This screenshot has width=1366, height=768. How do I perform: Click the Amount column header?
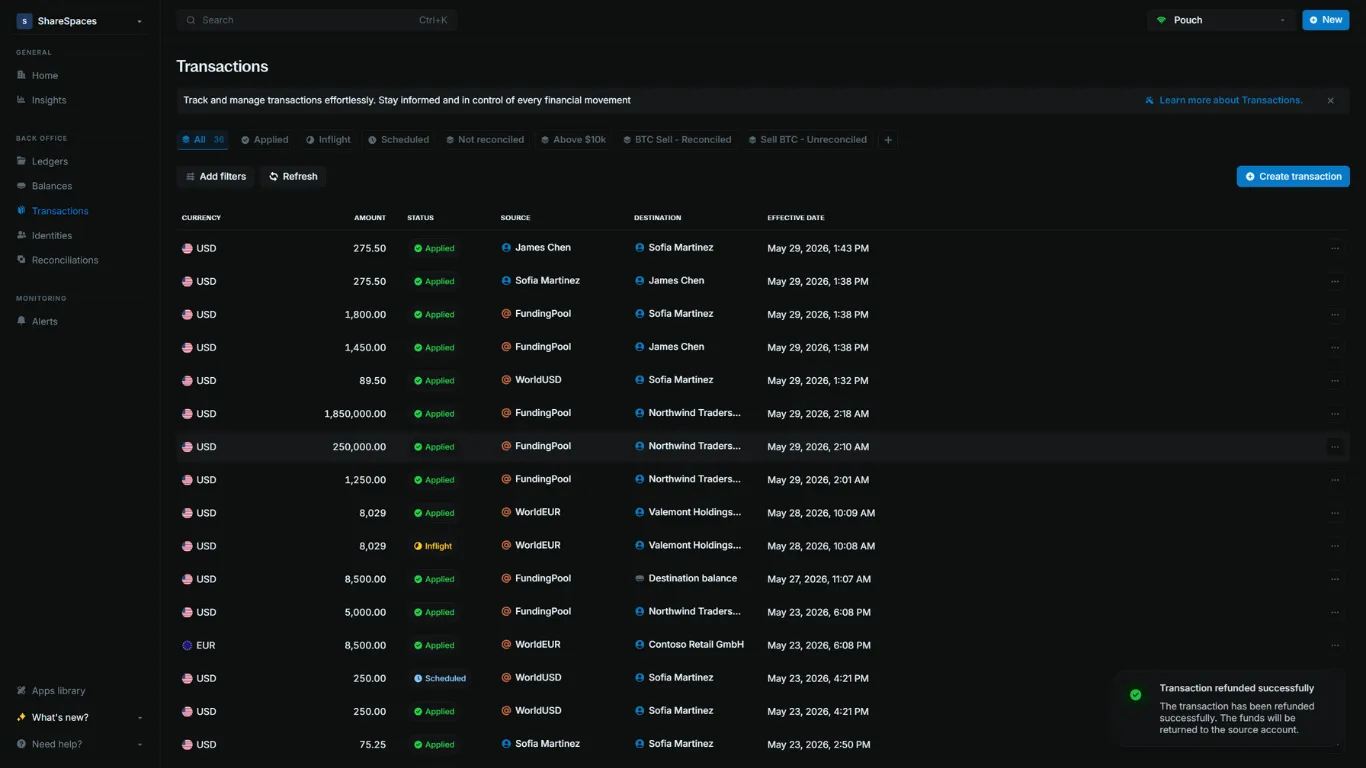coord(370,218)
